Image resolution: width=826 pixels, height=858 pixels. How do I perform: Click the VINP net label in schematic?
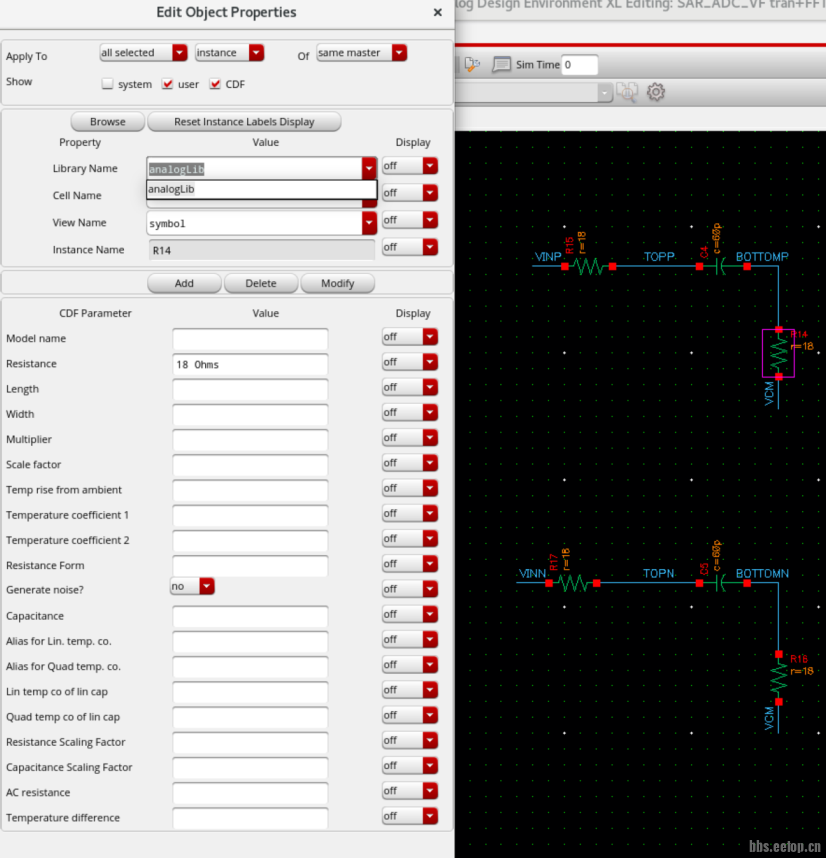548,257
